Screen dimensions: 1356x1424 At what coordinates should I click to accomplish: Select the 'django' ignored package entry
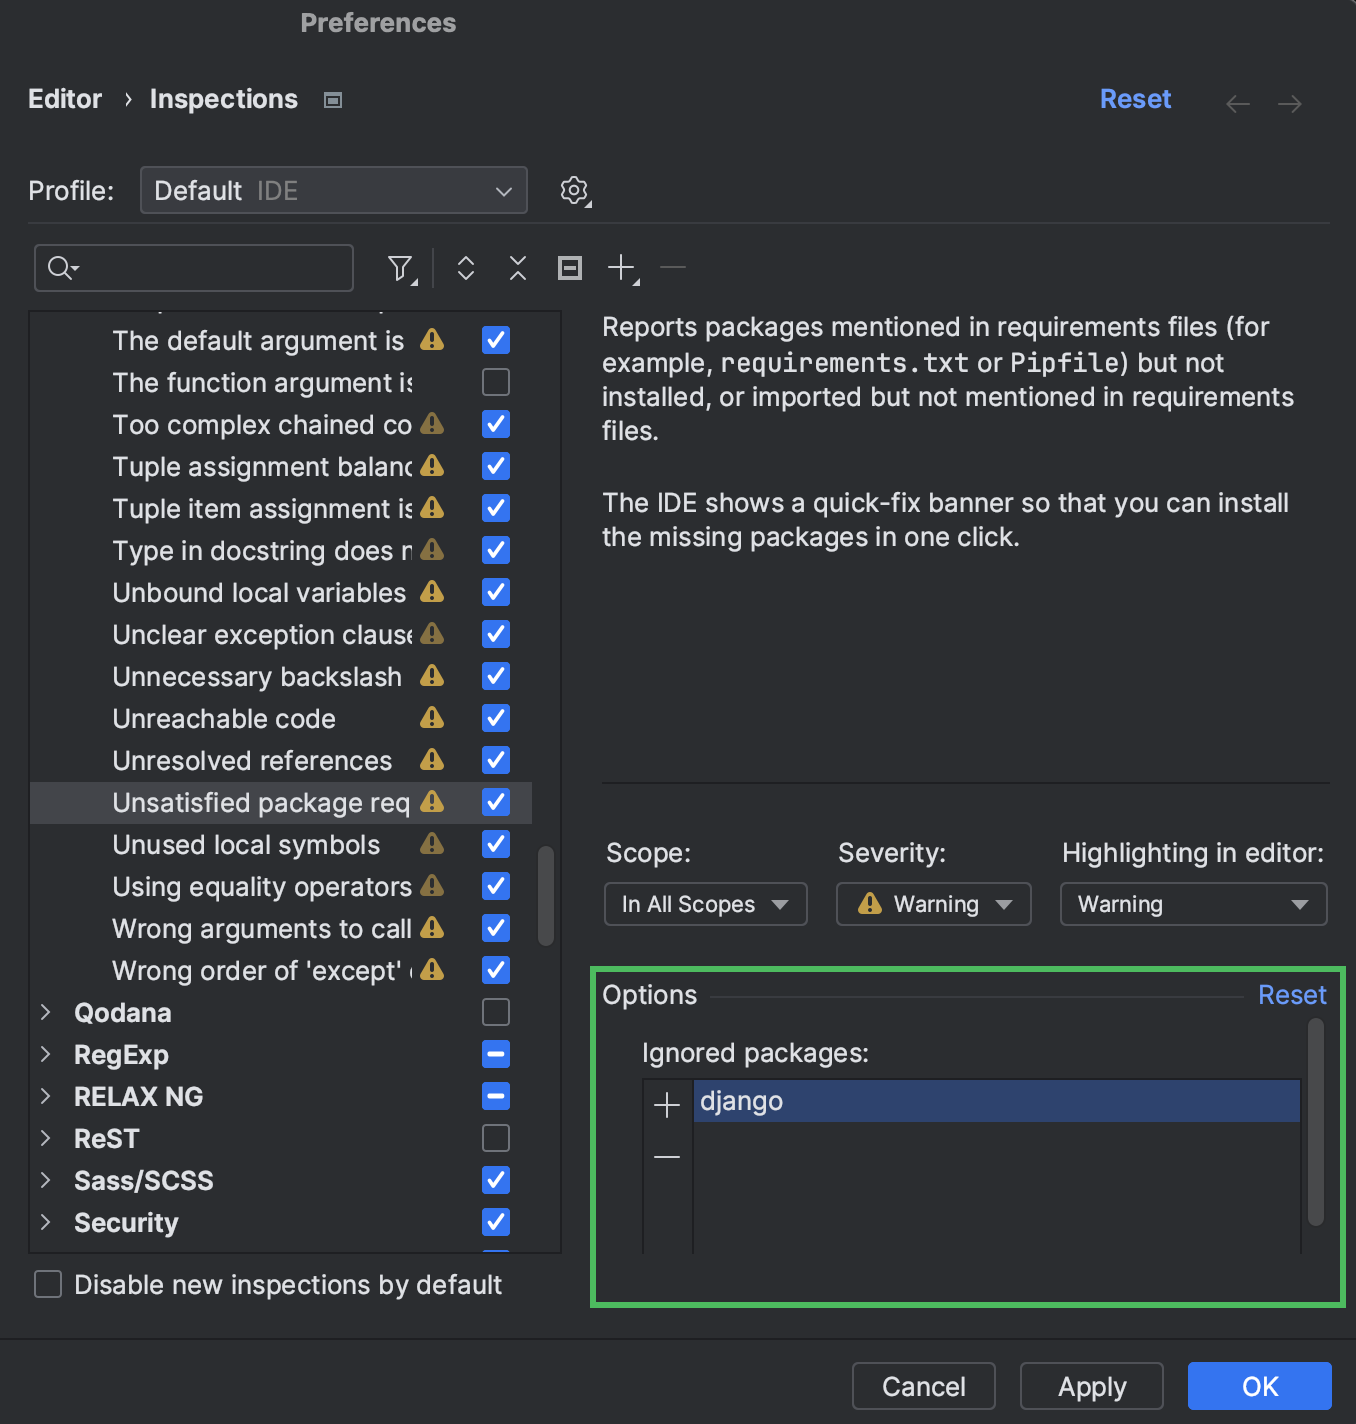point(994,1100)
